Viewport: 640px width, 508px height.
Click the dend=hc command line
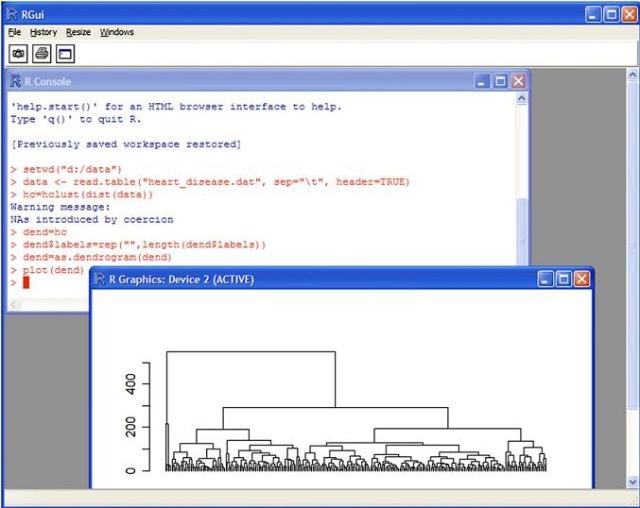pyautogui.click(x=39, y=232)
